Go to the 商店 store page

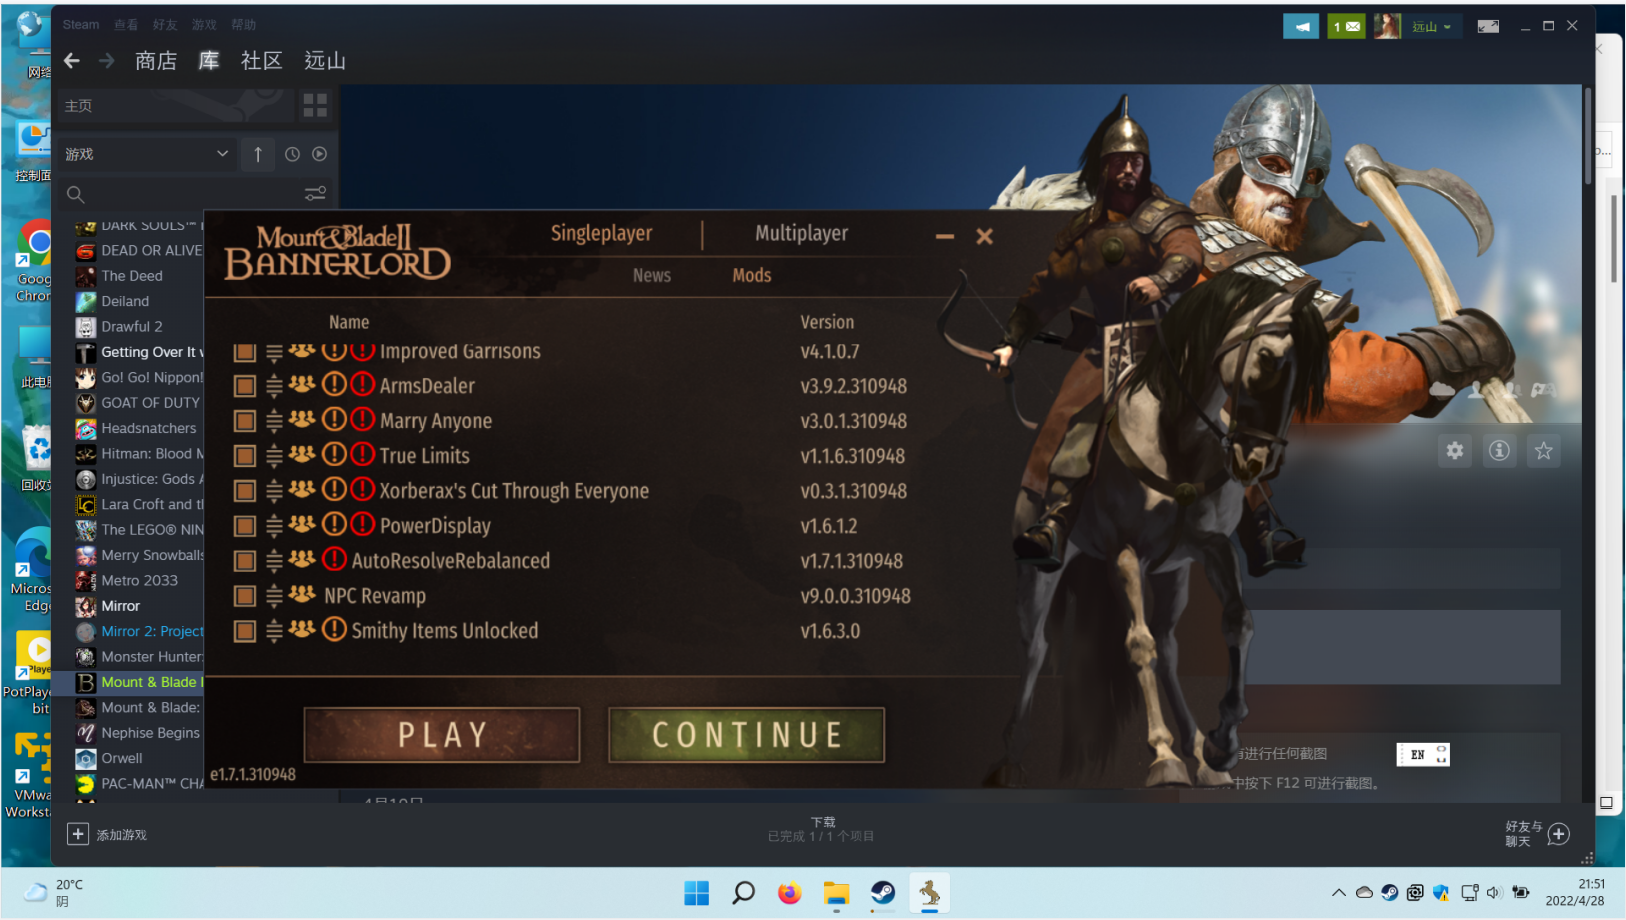156,61
